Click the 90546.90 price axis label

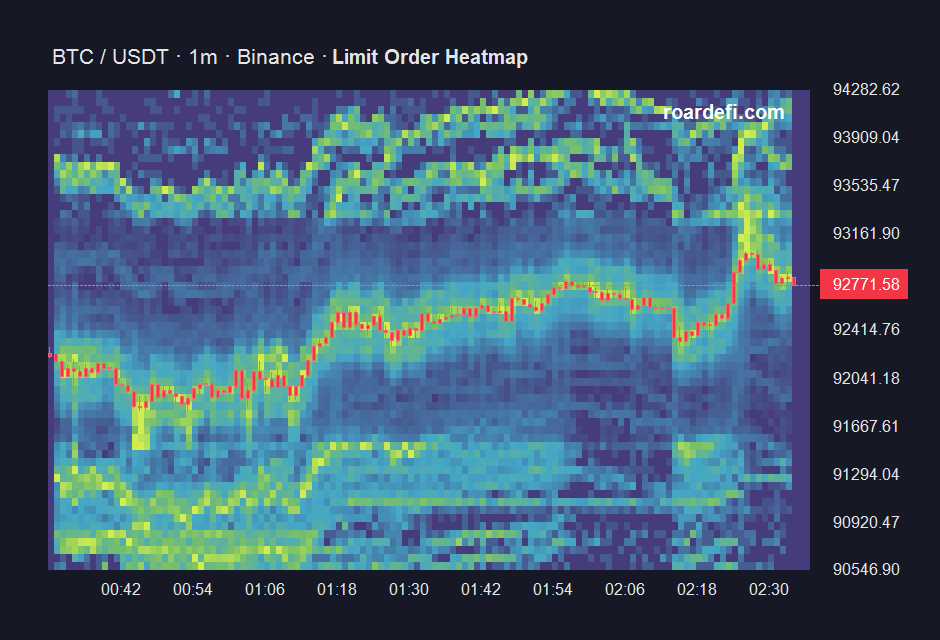point(866,569)
